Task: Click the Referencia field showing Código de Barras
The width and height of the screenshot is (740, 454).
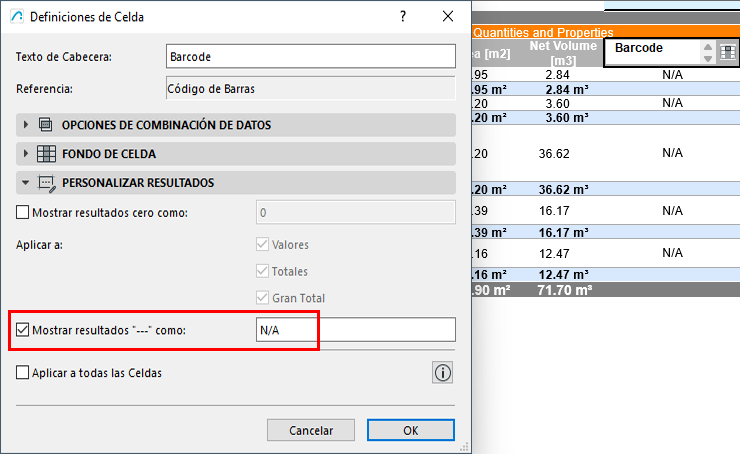Action: click(311, 88)
